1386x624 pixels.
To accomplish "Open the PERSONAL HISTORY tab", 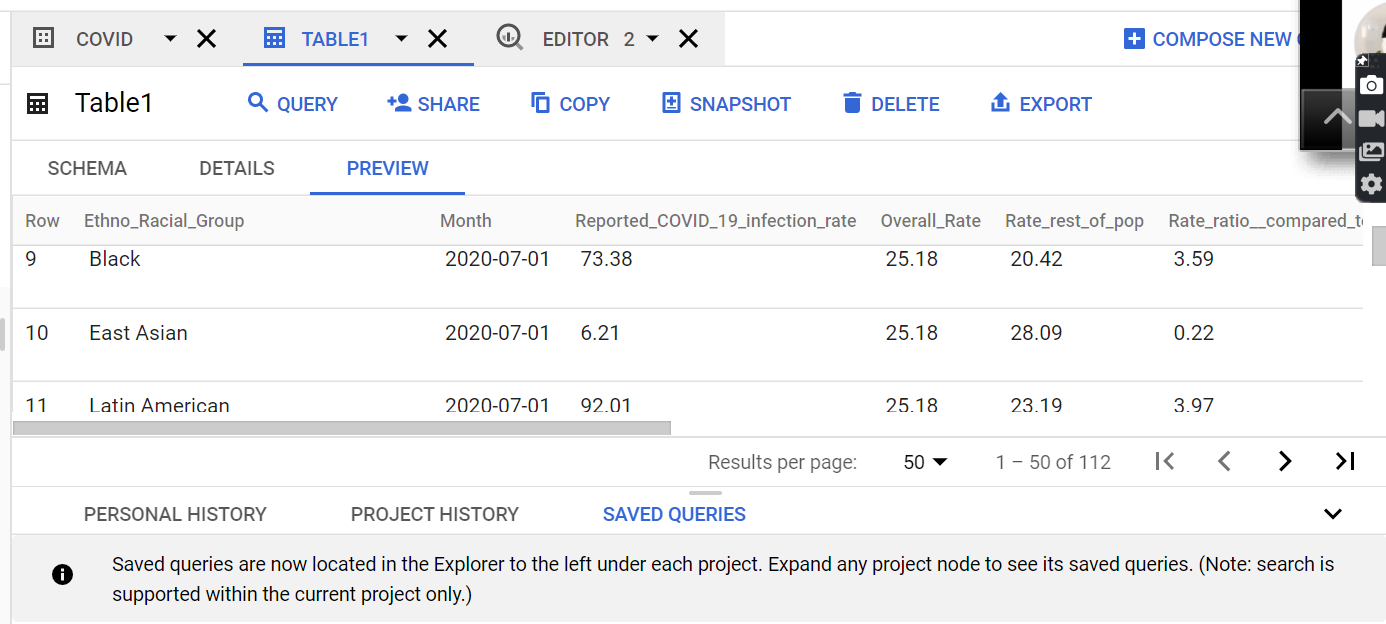I will [175, 514].
